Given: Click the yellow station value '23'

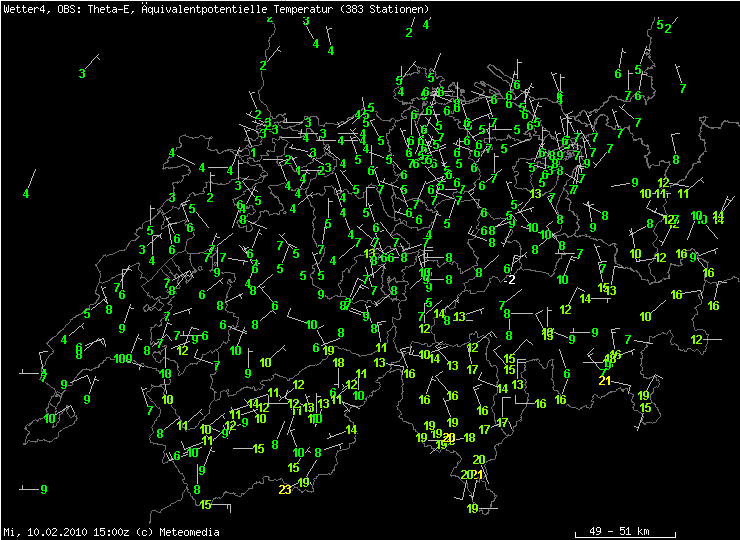Looking at the screenshot, I should 285,489.
